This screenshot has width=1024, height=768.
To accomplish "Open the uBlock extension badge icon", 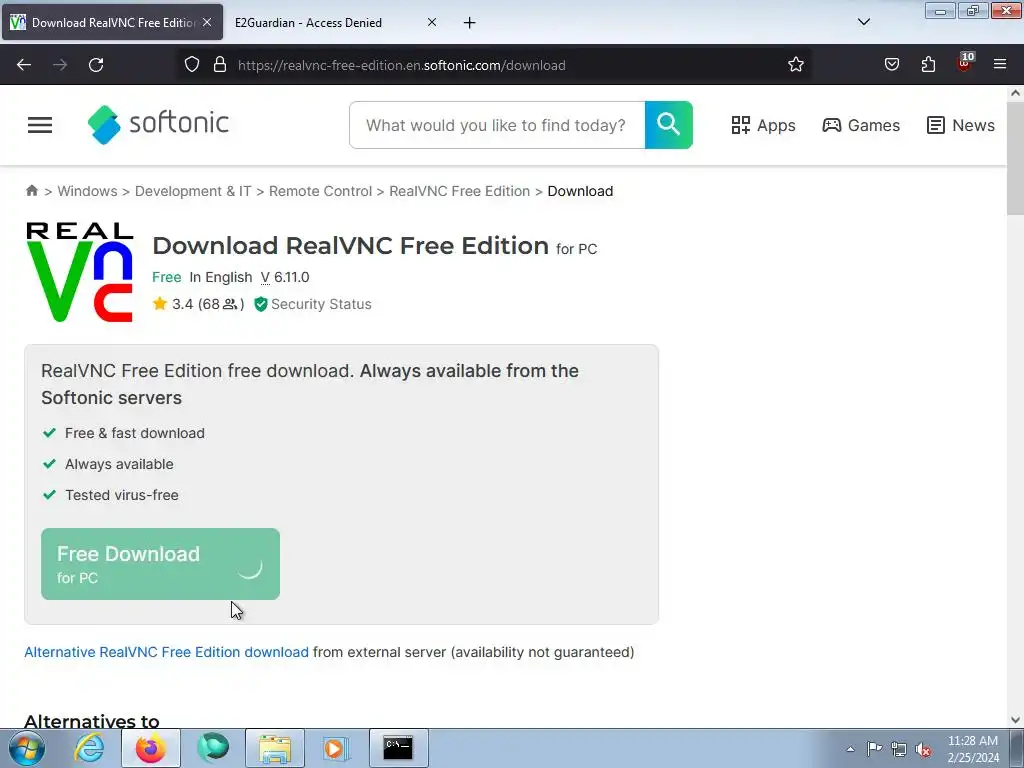I will (965, 63).
